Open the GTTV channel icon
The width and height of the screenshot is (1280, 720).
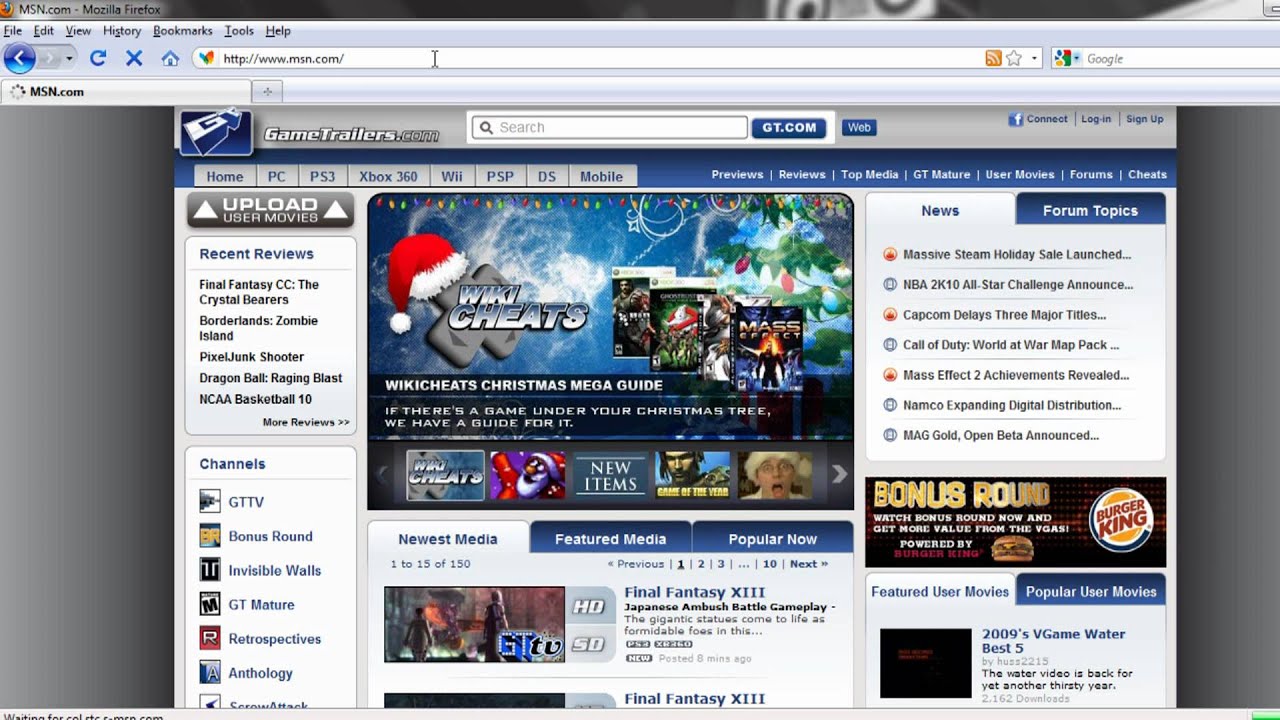point(210,501)
